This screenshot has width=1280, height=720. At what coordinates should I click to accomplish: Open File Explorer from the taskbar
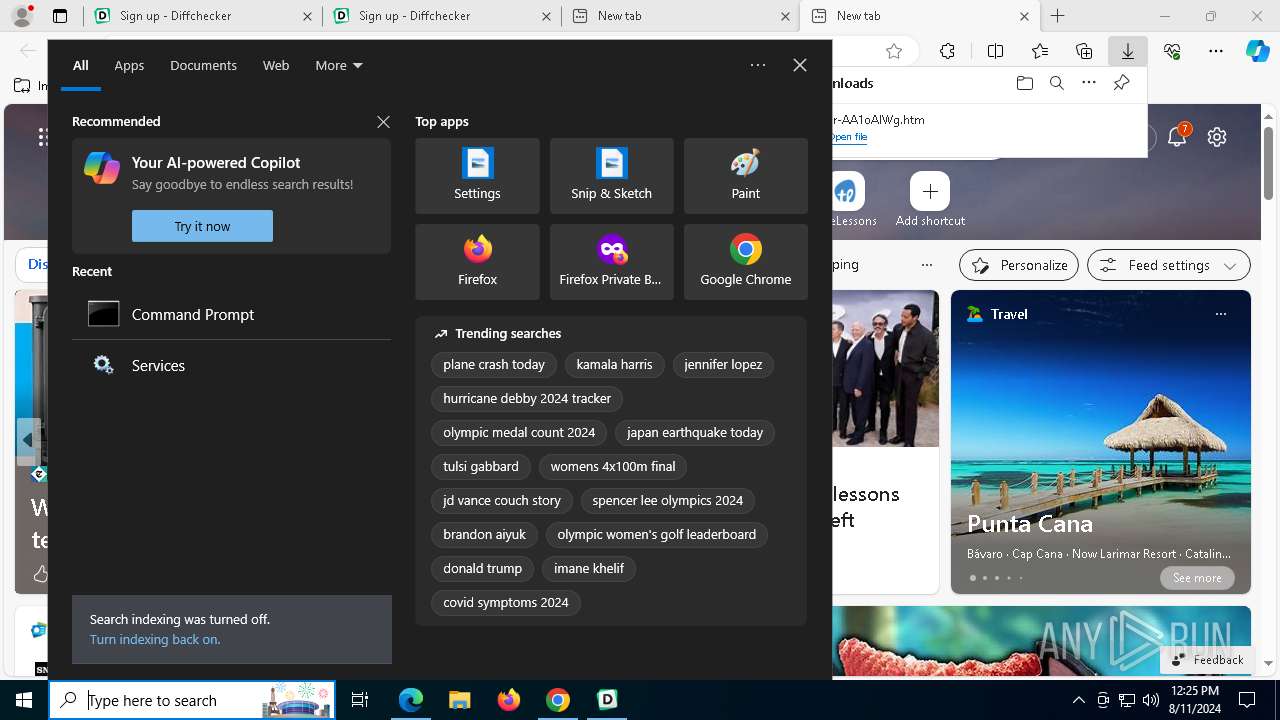(x=459, y=700)
